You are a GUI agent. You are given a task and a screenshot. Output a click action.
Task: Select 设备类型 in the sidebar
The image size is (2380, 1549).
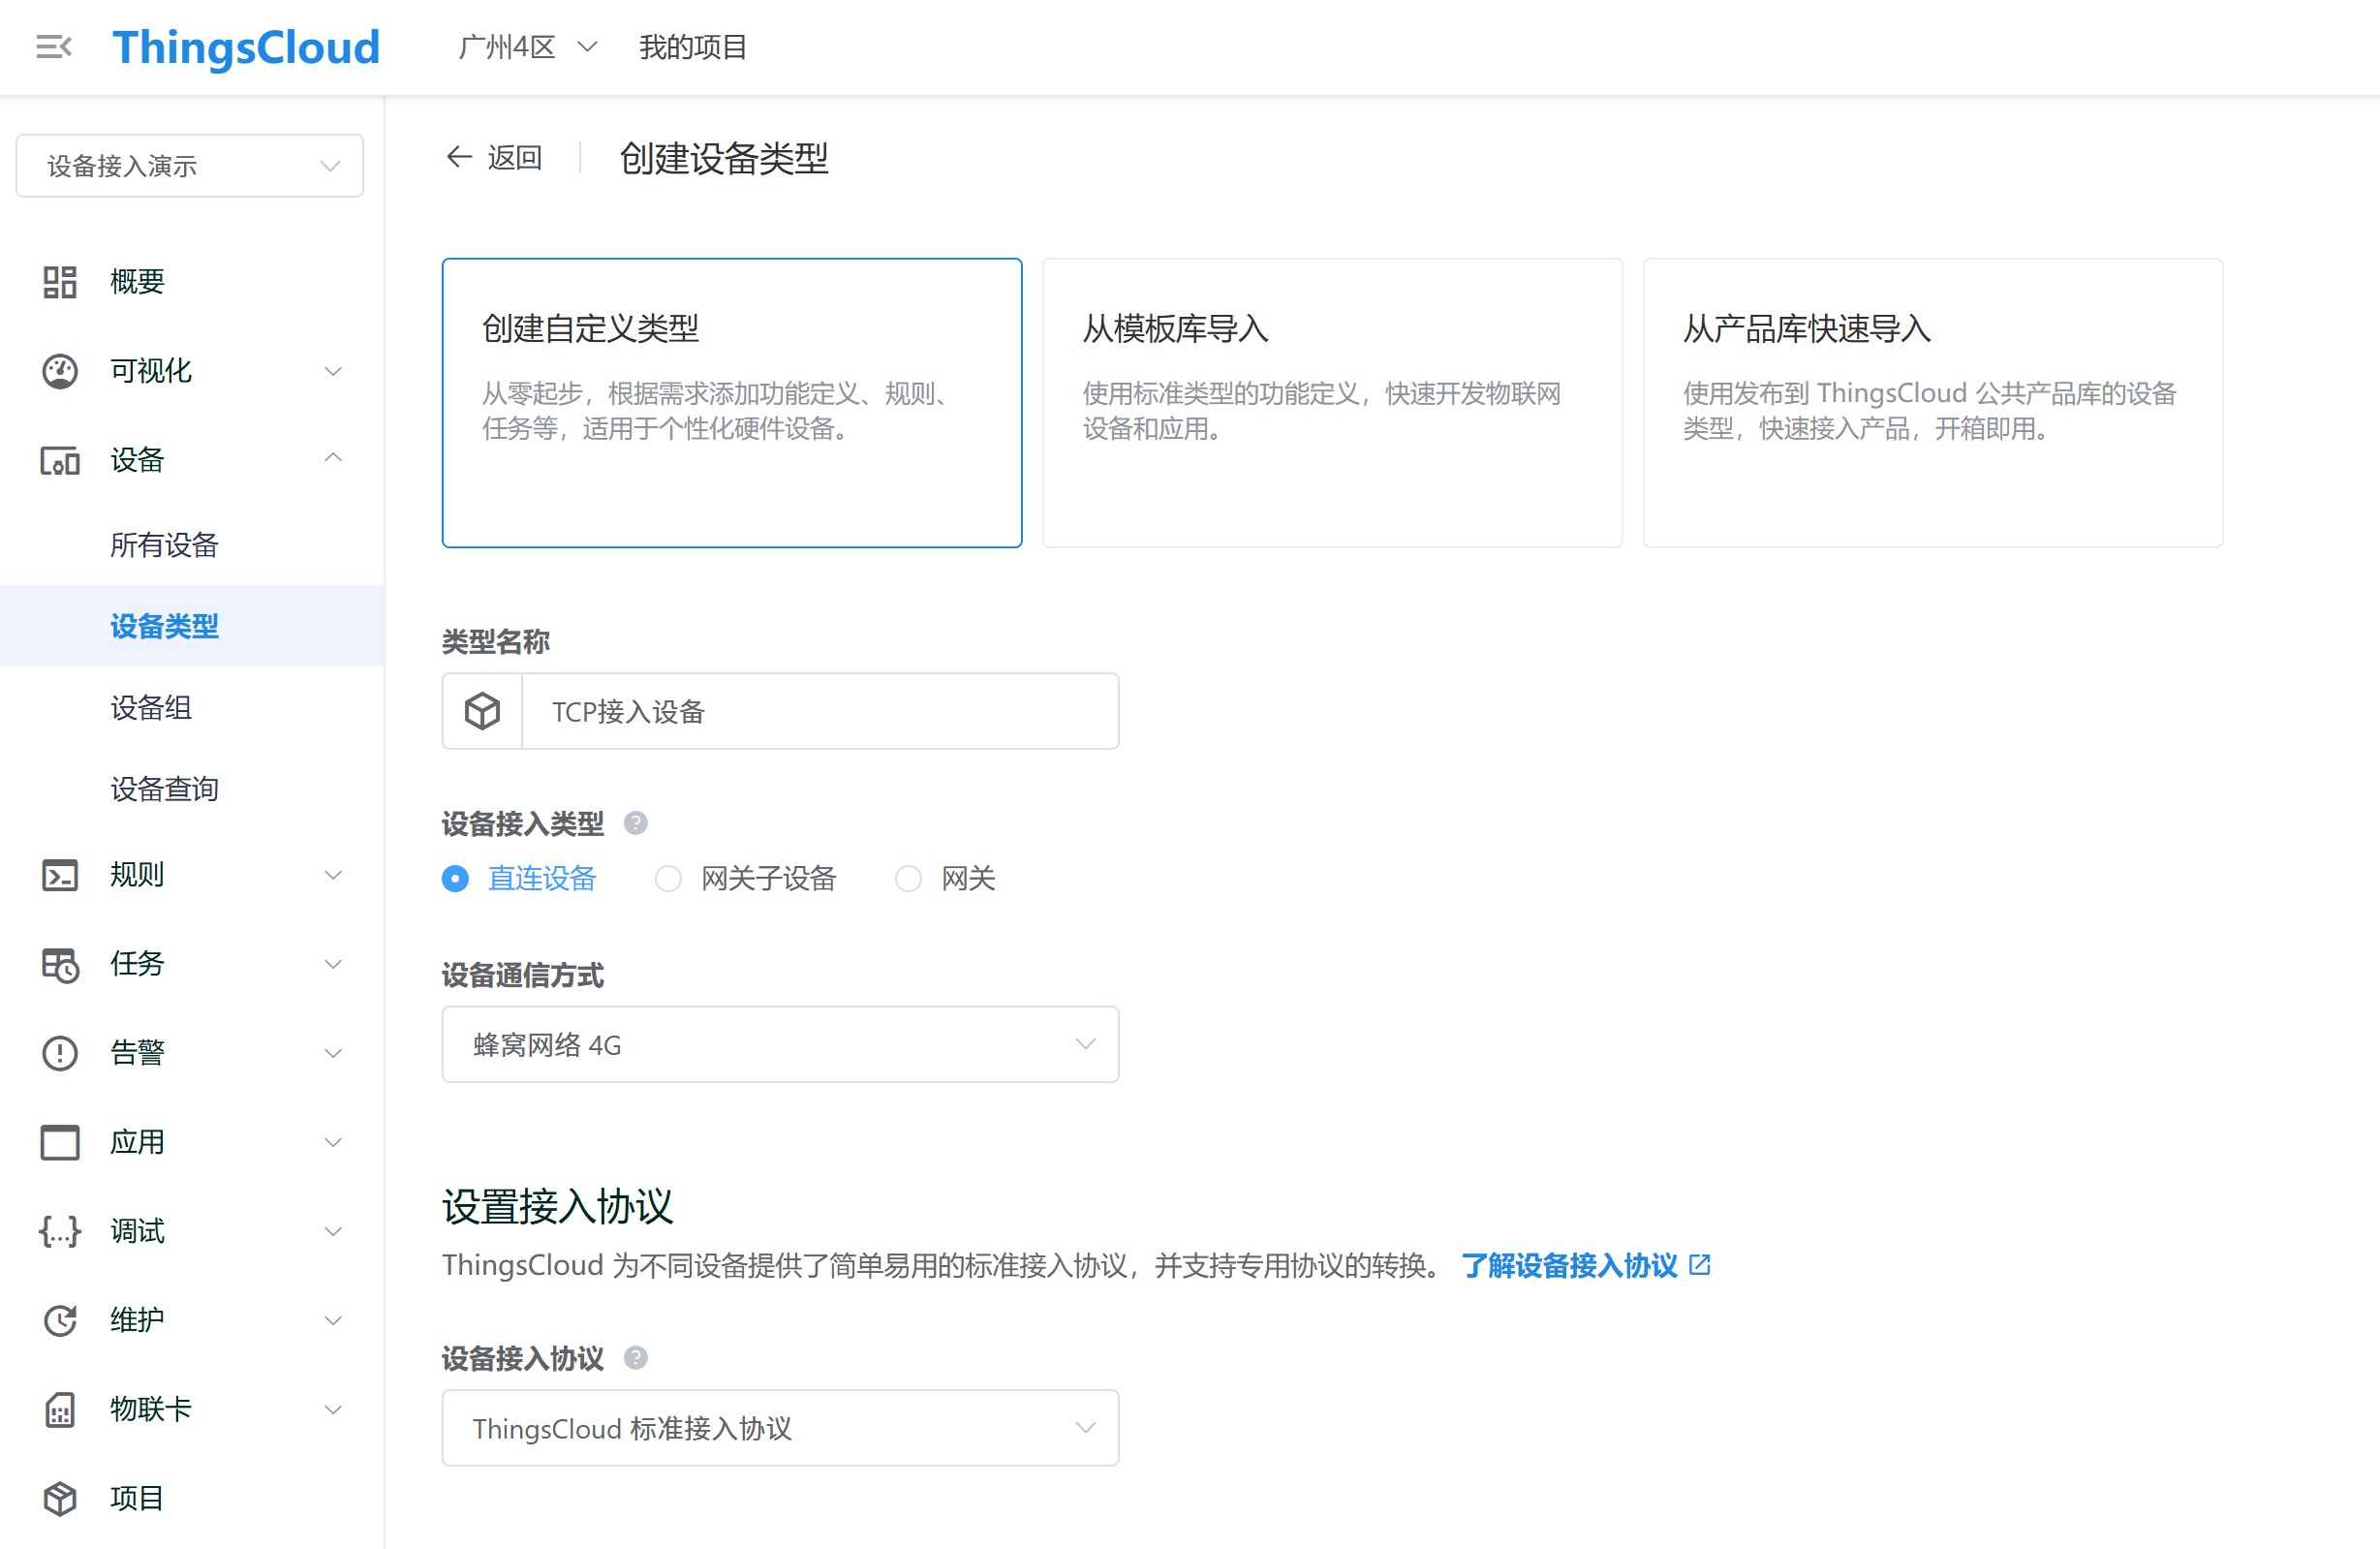point(164,626)
